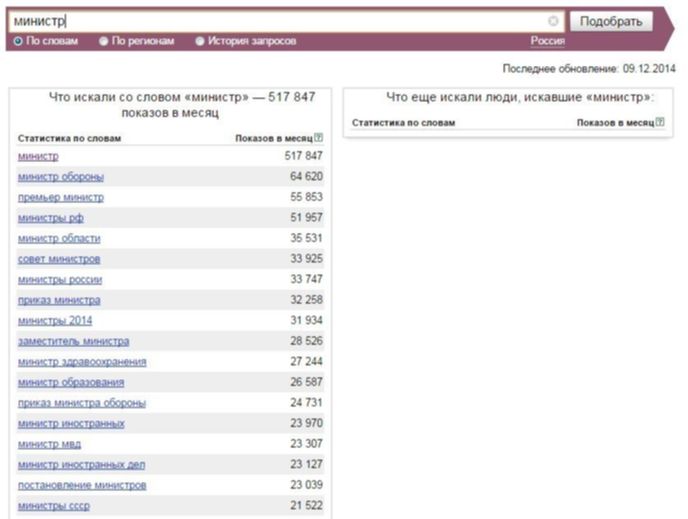Image resolution: width=688 pixels, height=519 pixels.
Task: Click the value '64 620'
Action: (x=306, y=176)
